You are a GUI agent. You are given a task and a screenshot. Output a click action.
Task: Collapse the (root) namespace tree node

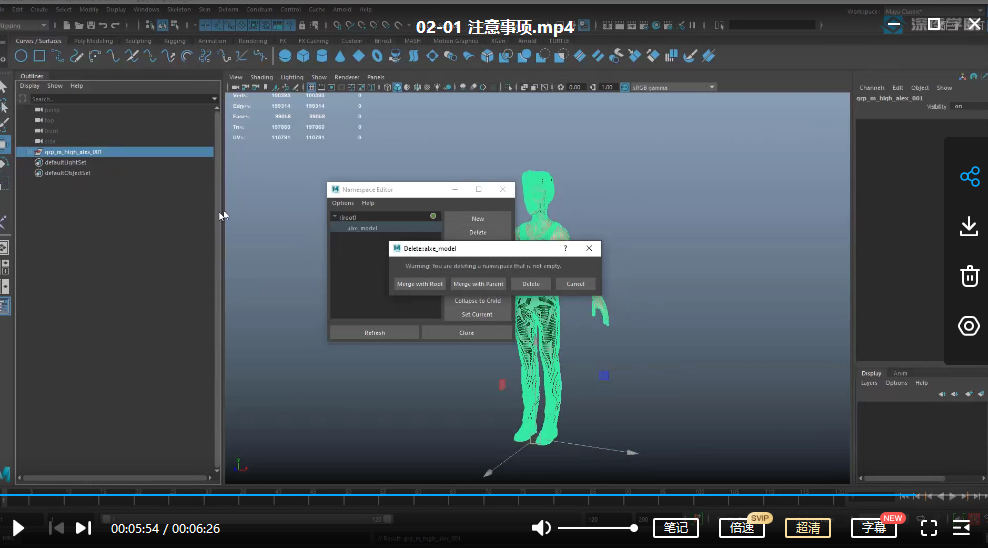335,216
